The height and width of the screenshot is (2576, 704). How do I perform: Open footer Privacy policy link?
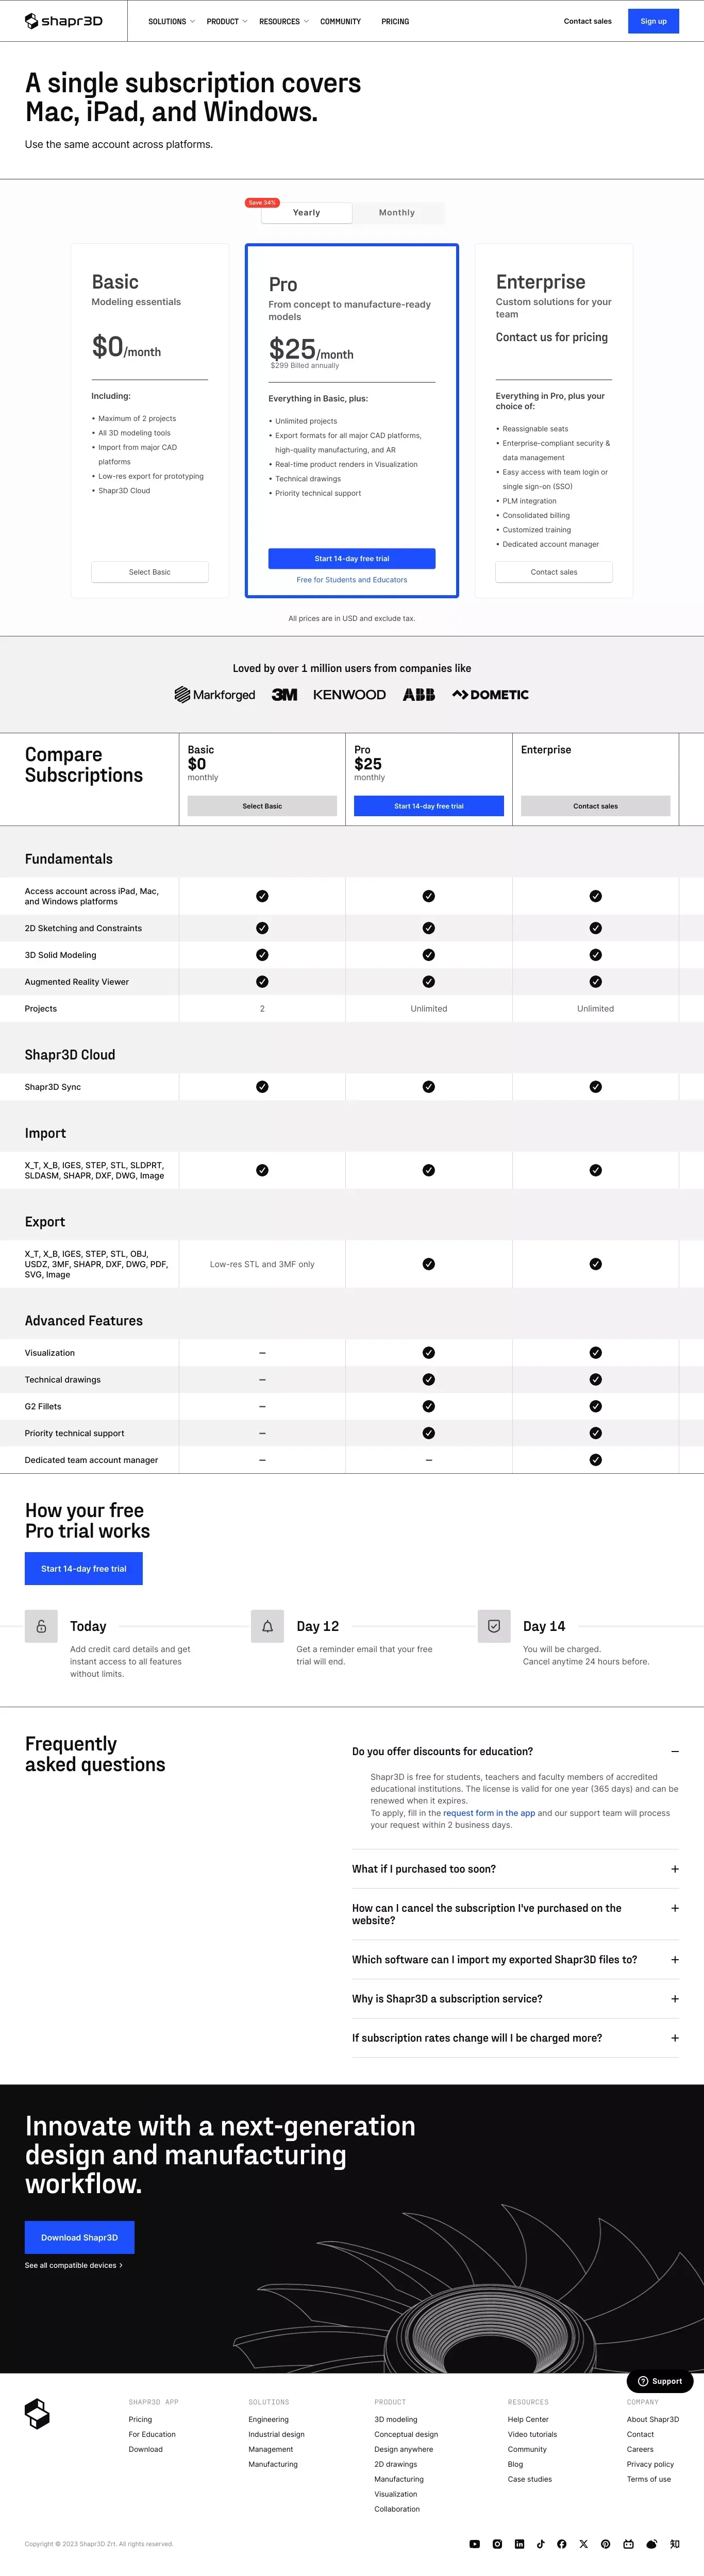[650, 2464]
